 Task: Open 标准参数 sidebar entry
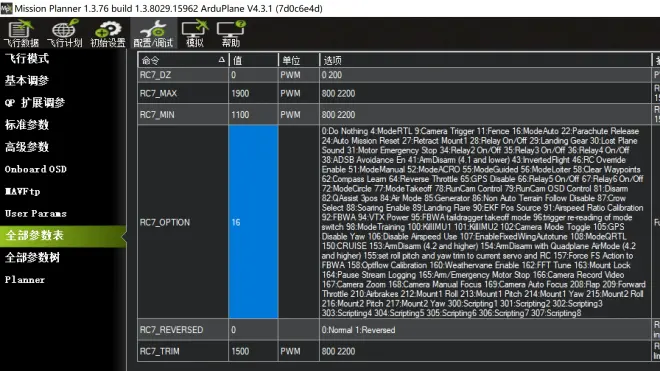coord(27,125)
